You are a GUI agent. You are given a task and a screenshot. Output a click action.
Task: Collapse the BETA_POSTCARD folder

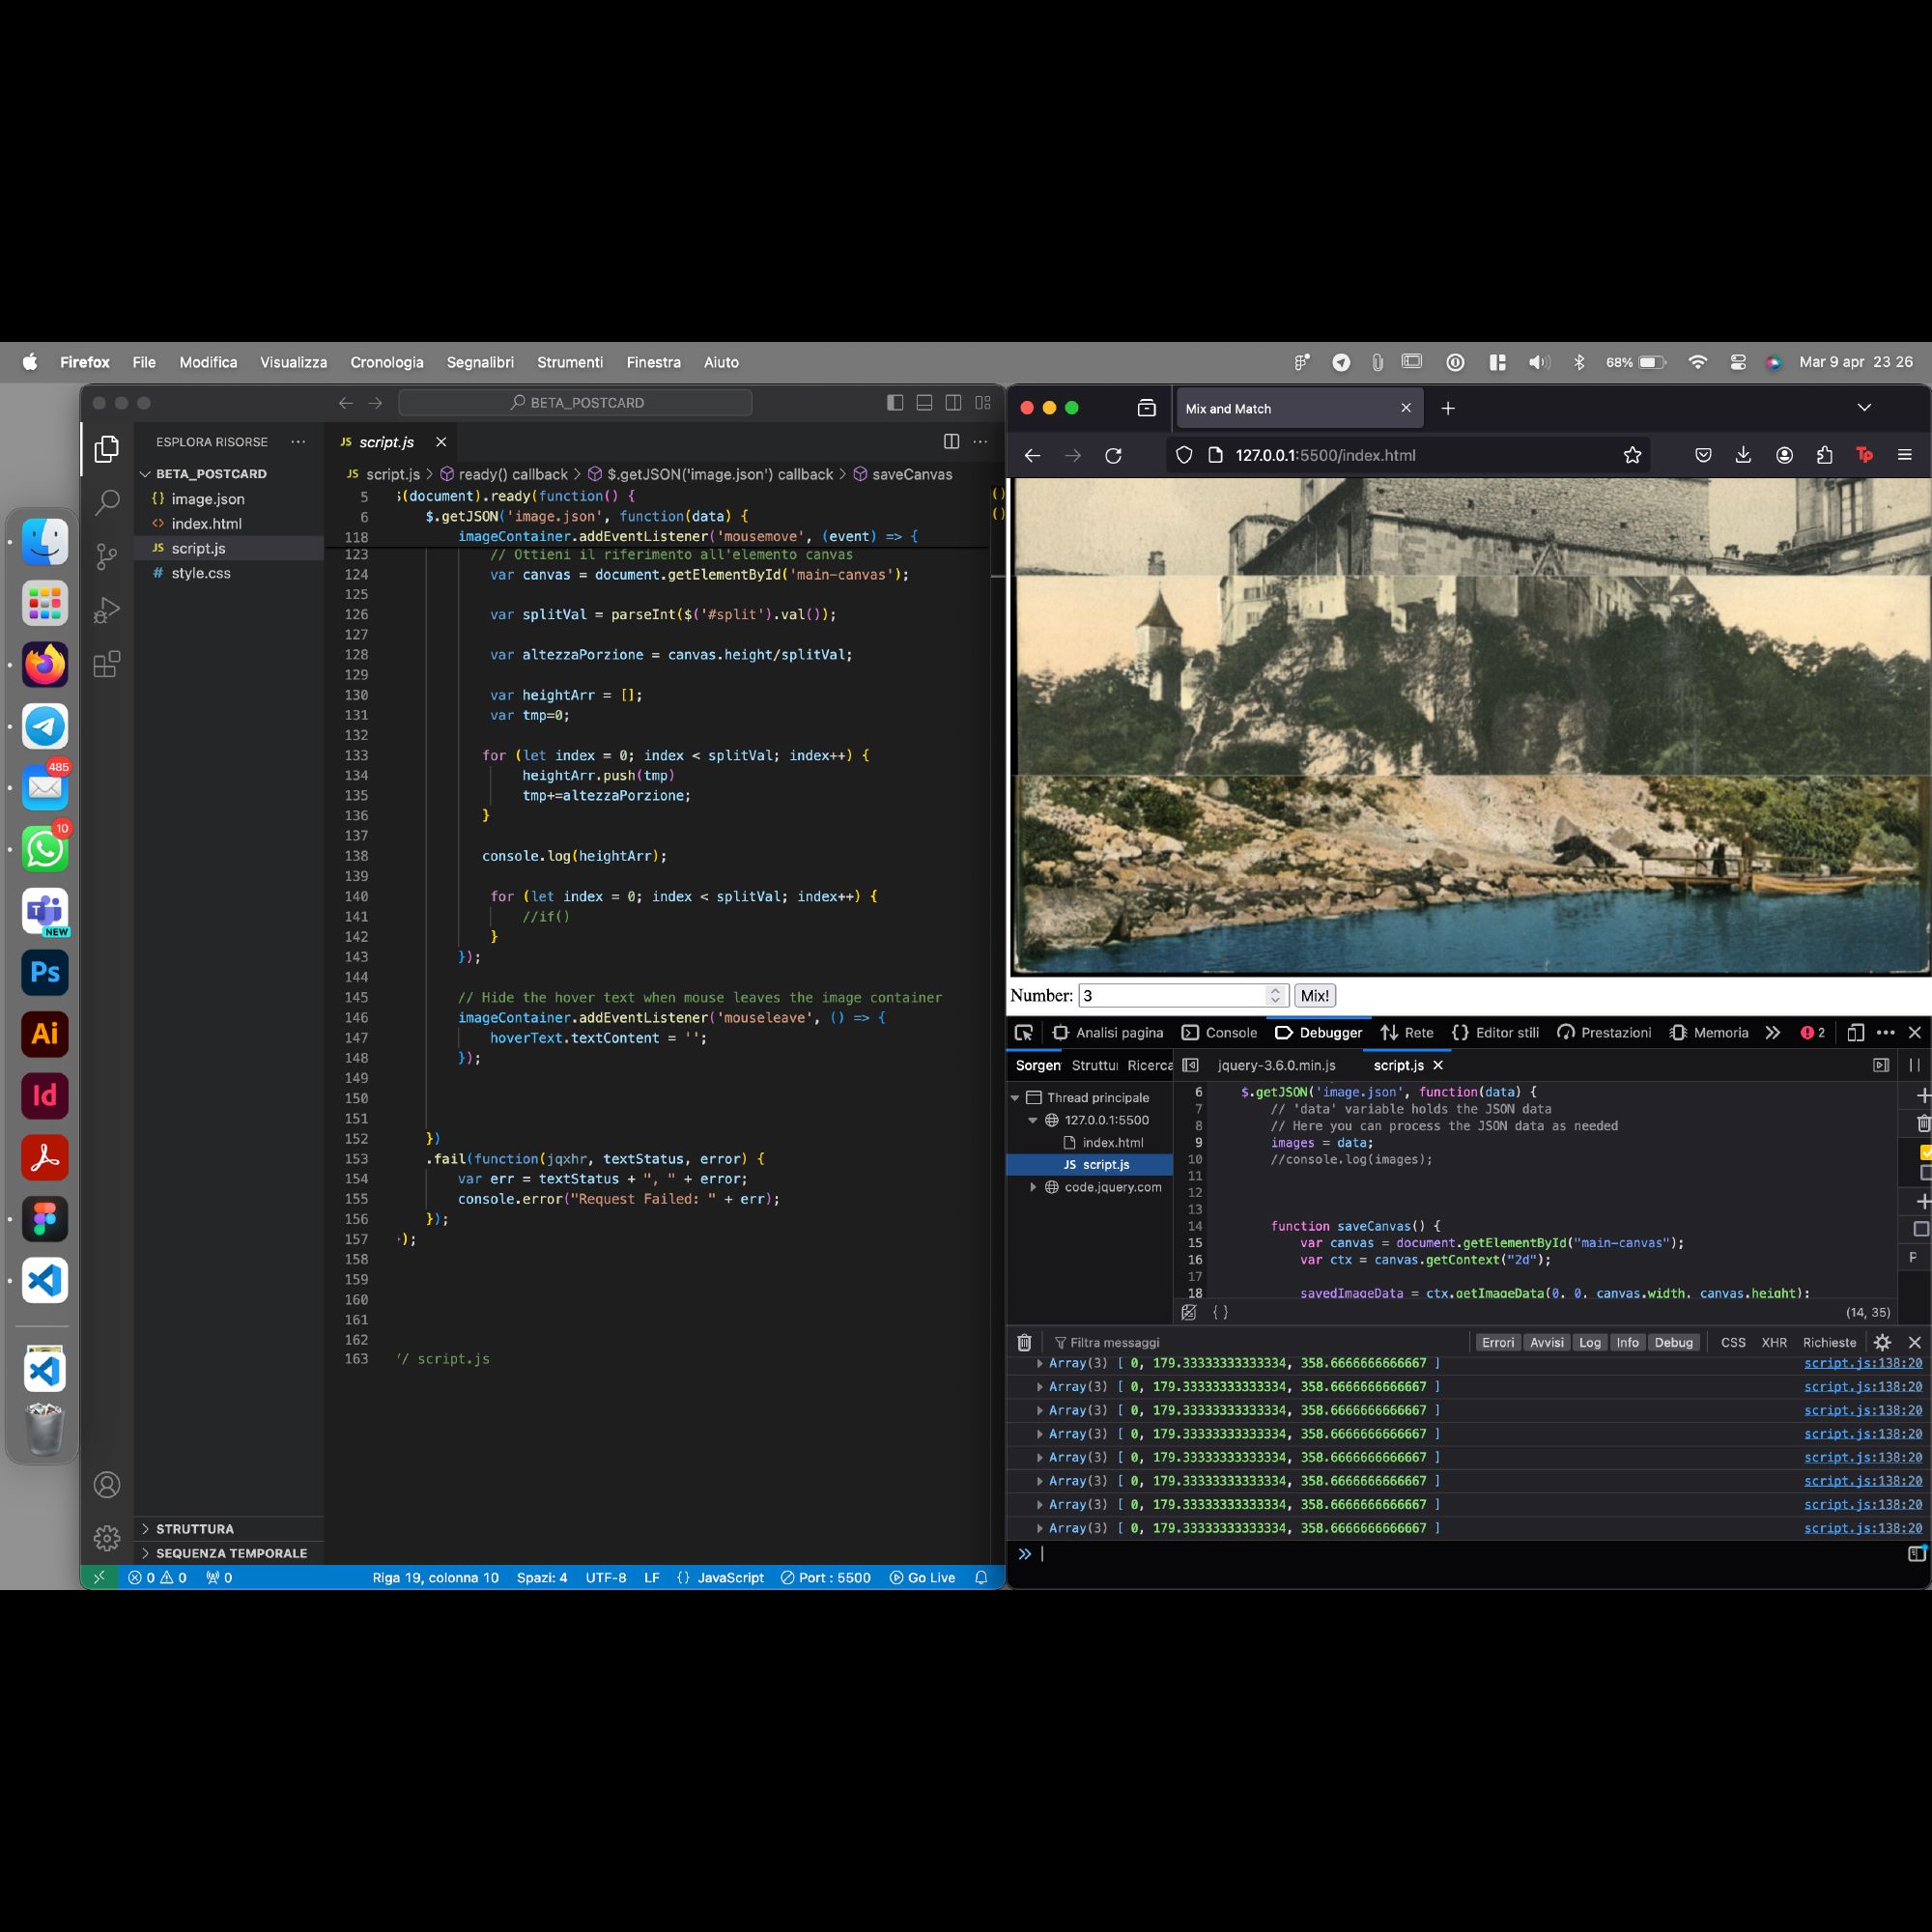click(x=229, y=474)
